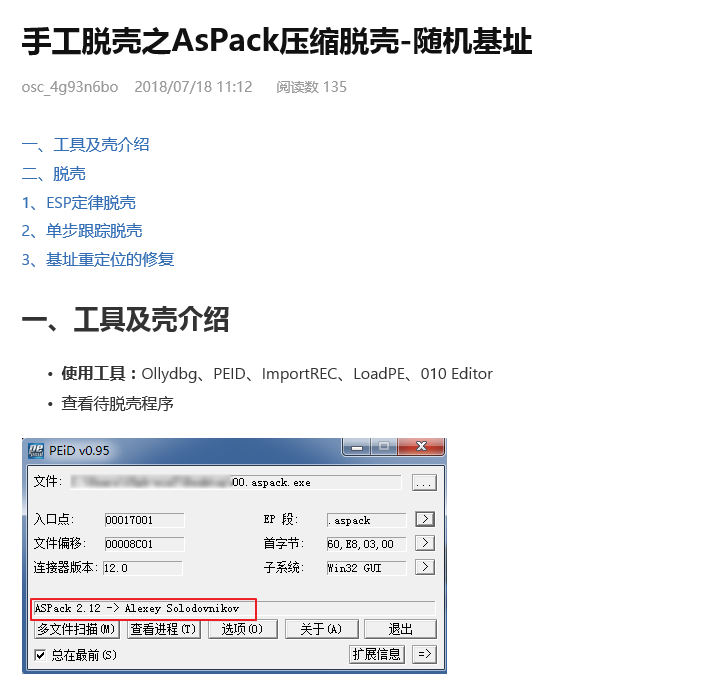Click the browse file '...' button
Screen dimensions: 707x695
[424, 482]
